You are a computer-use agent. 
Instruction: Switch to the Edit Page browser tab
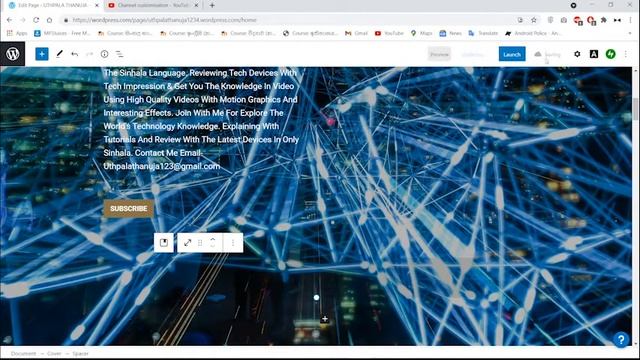pos(53,6)
